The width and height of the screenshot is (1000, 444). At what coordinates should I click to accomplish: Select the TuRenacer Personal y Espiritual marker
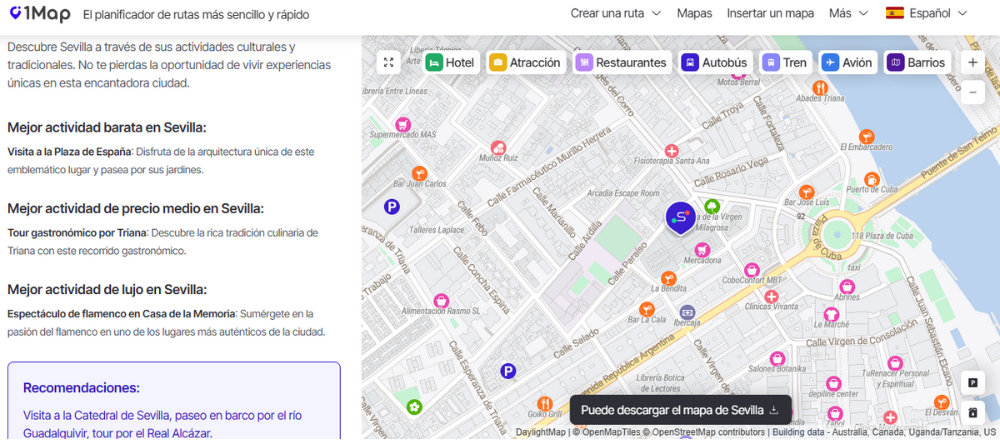coord(895,363)
